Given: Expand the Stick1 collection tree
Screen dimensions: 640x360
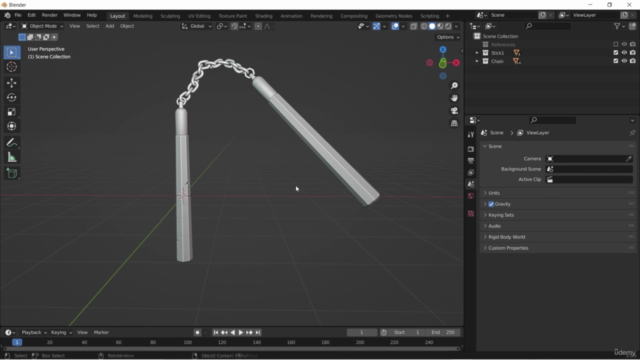Looking at the screenshot, I should pos(477,53).
